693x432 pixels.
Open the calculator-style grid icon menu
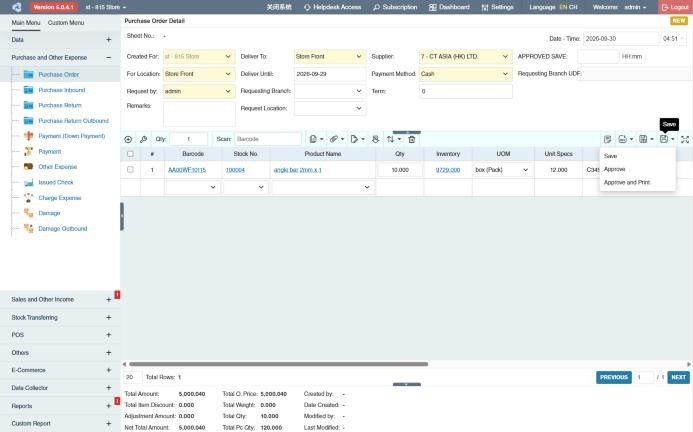click(x=646, y=139)
